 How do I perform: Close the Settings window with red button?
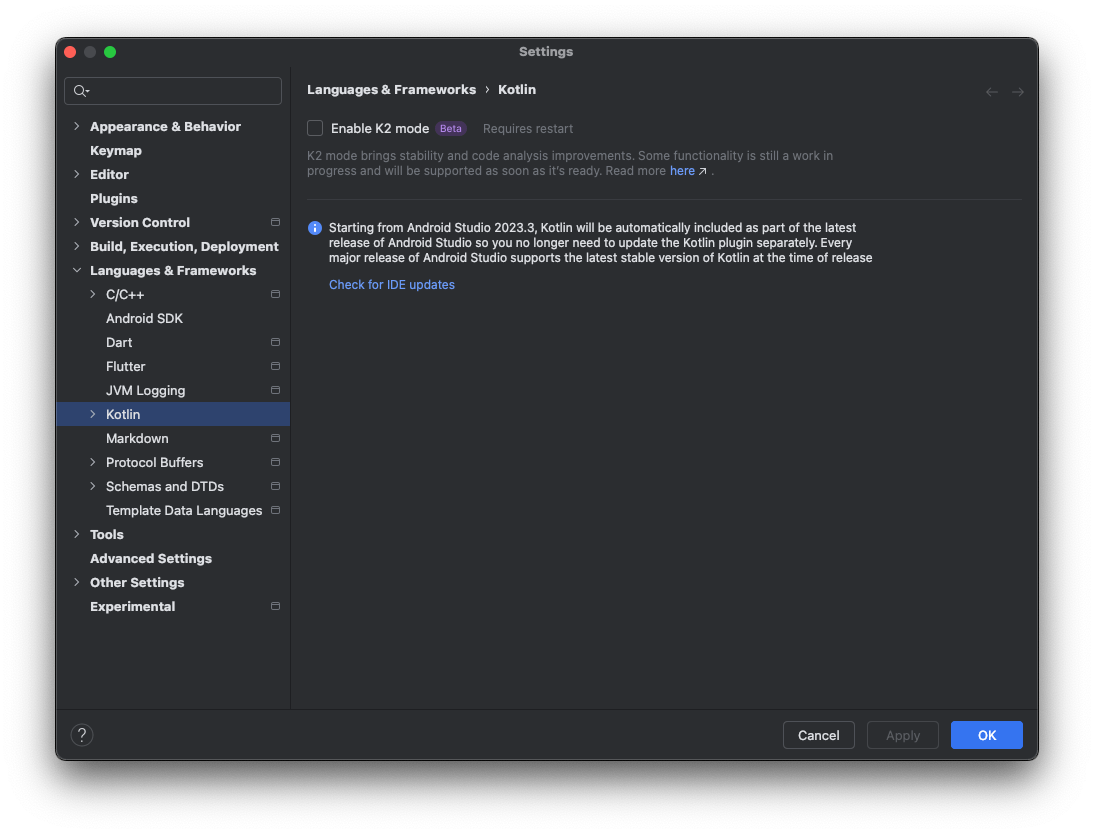(x=70, y=52)
